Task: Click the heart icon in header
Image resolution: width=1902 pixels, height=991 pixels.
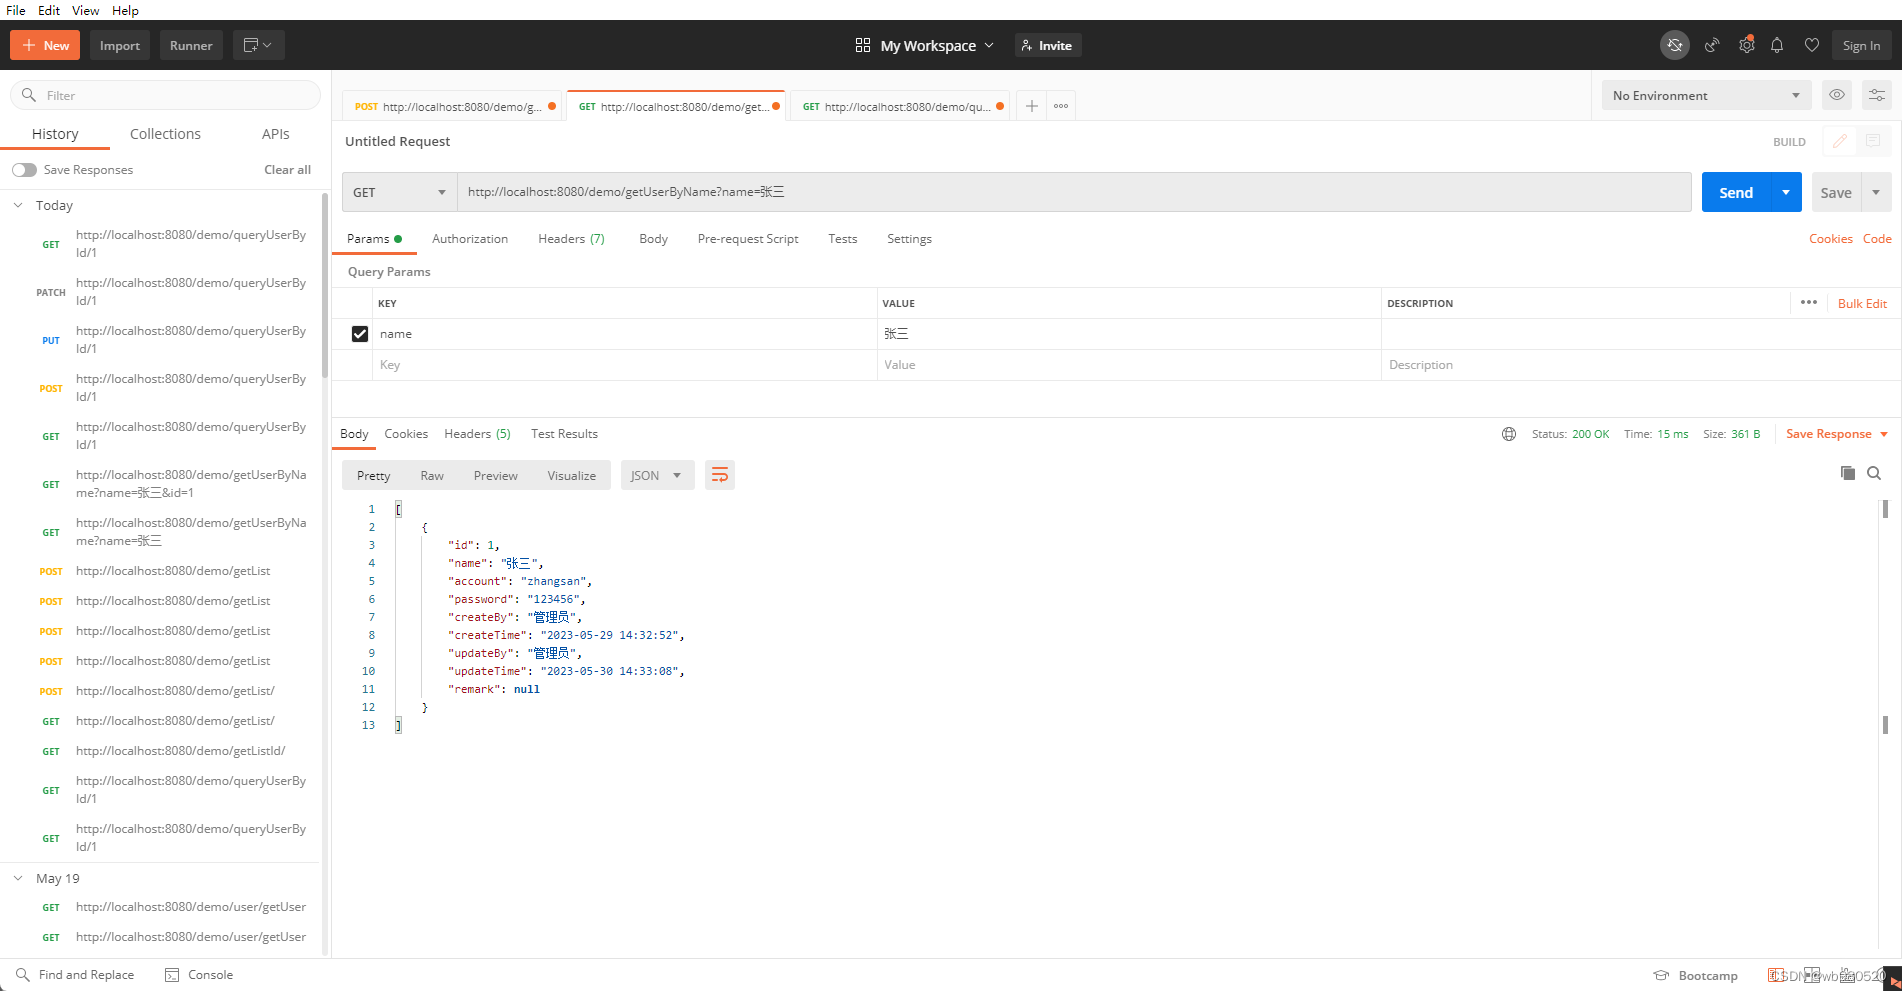Action: tap(1811, 45)
